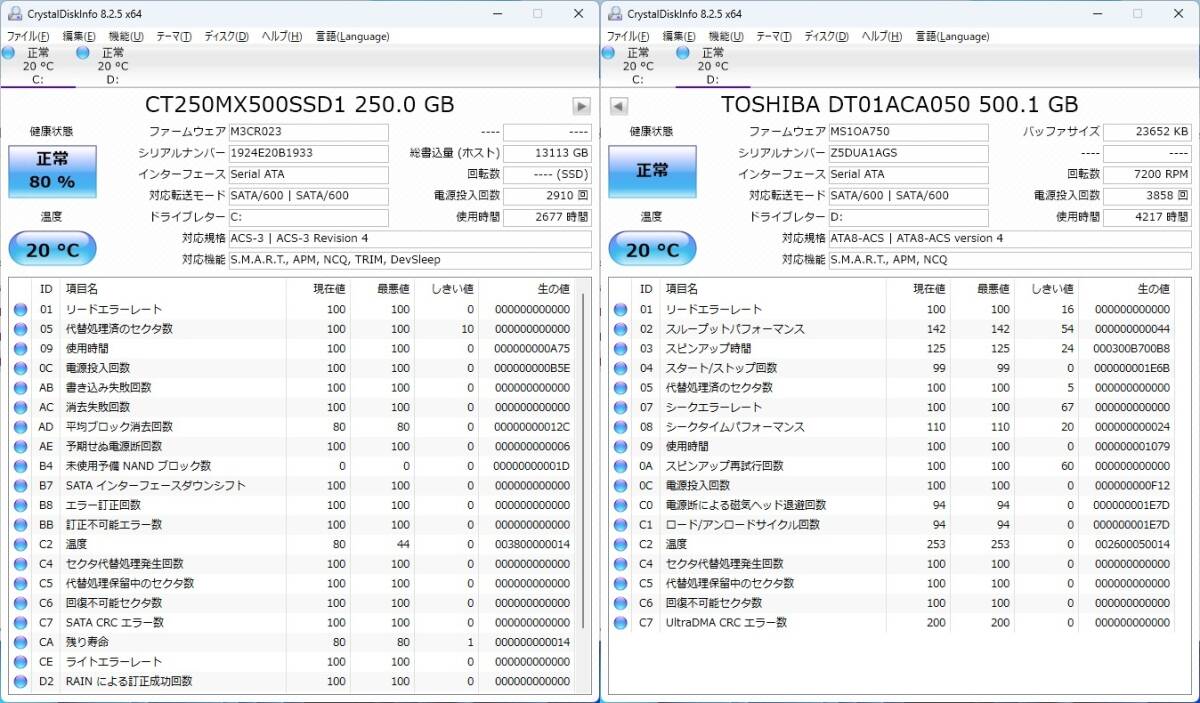Click the firmware field showing MS1OA750
This screenshot has height=703, width=1200.
pos(908,132)
